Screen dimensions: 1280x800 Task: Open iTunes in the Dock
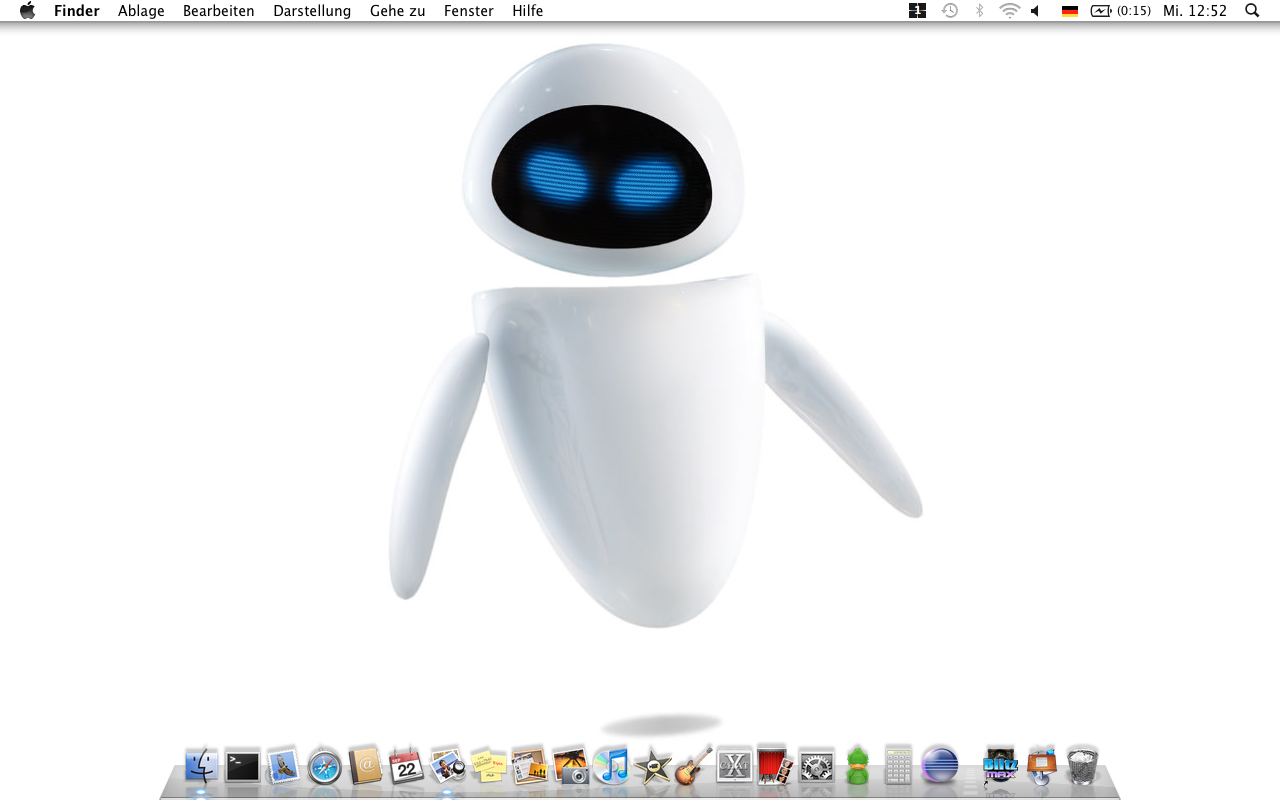tap(611, 766)
